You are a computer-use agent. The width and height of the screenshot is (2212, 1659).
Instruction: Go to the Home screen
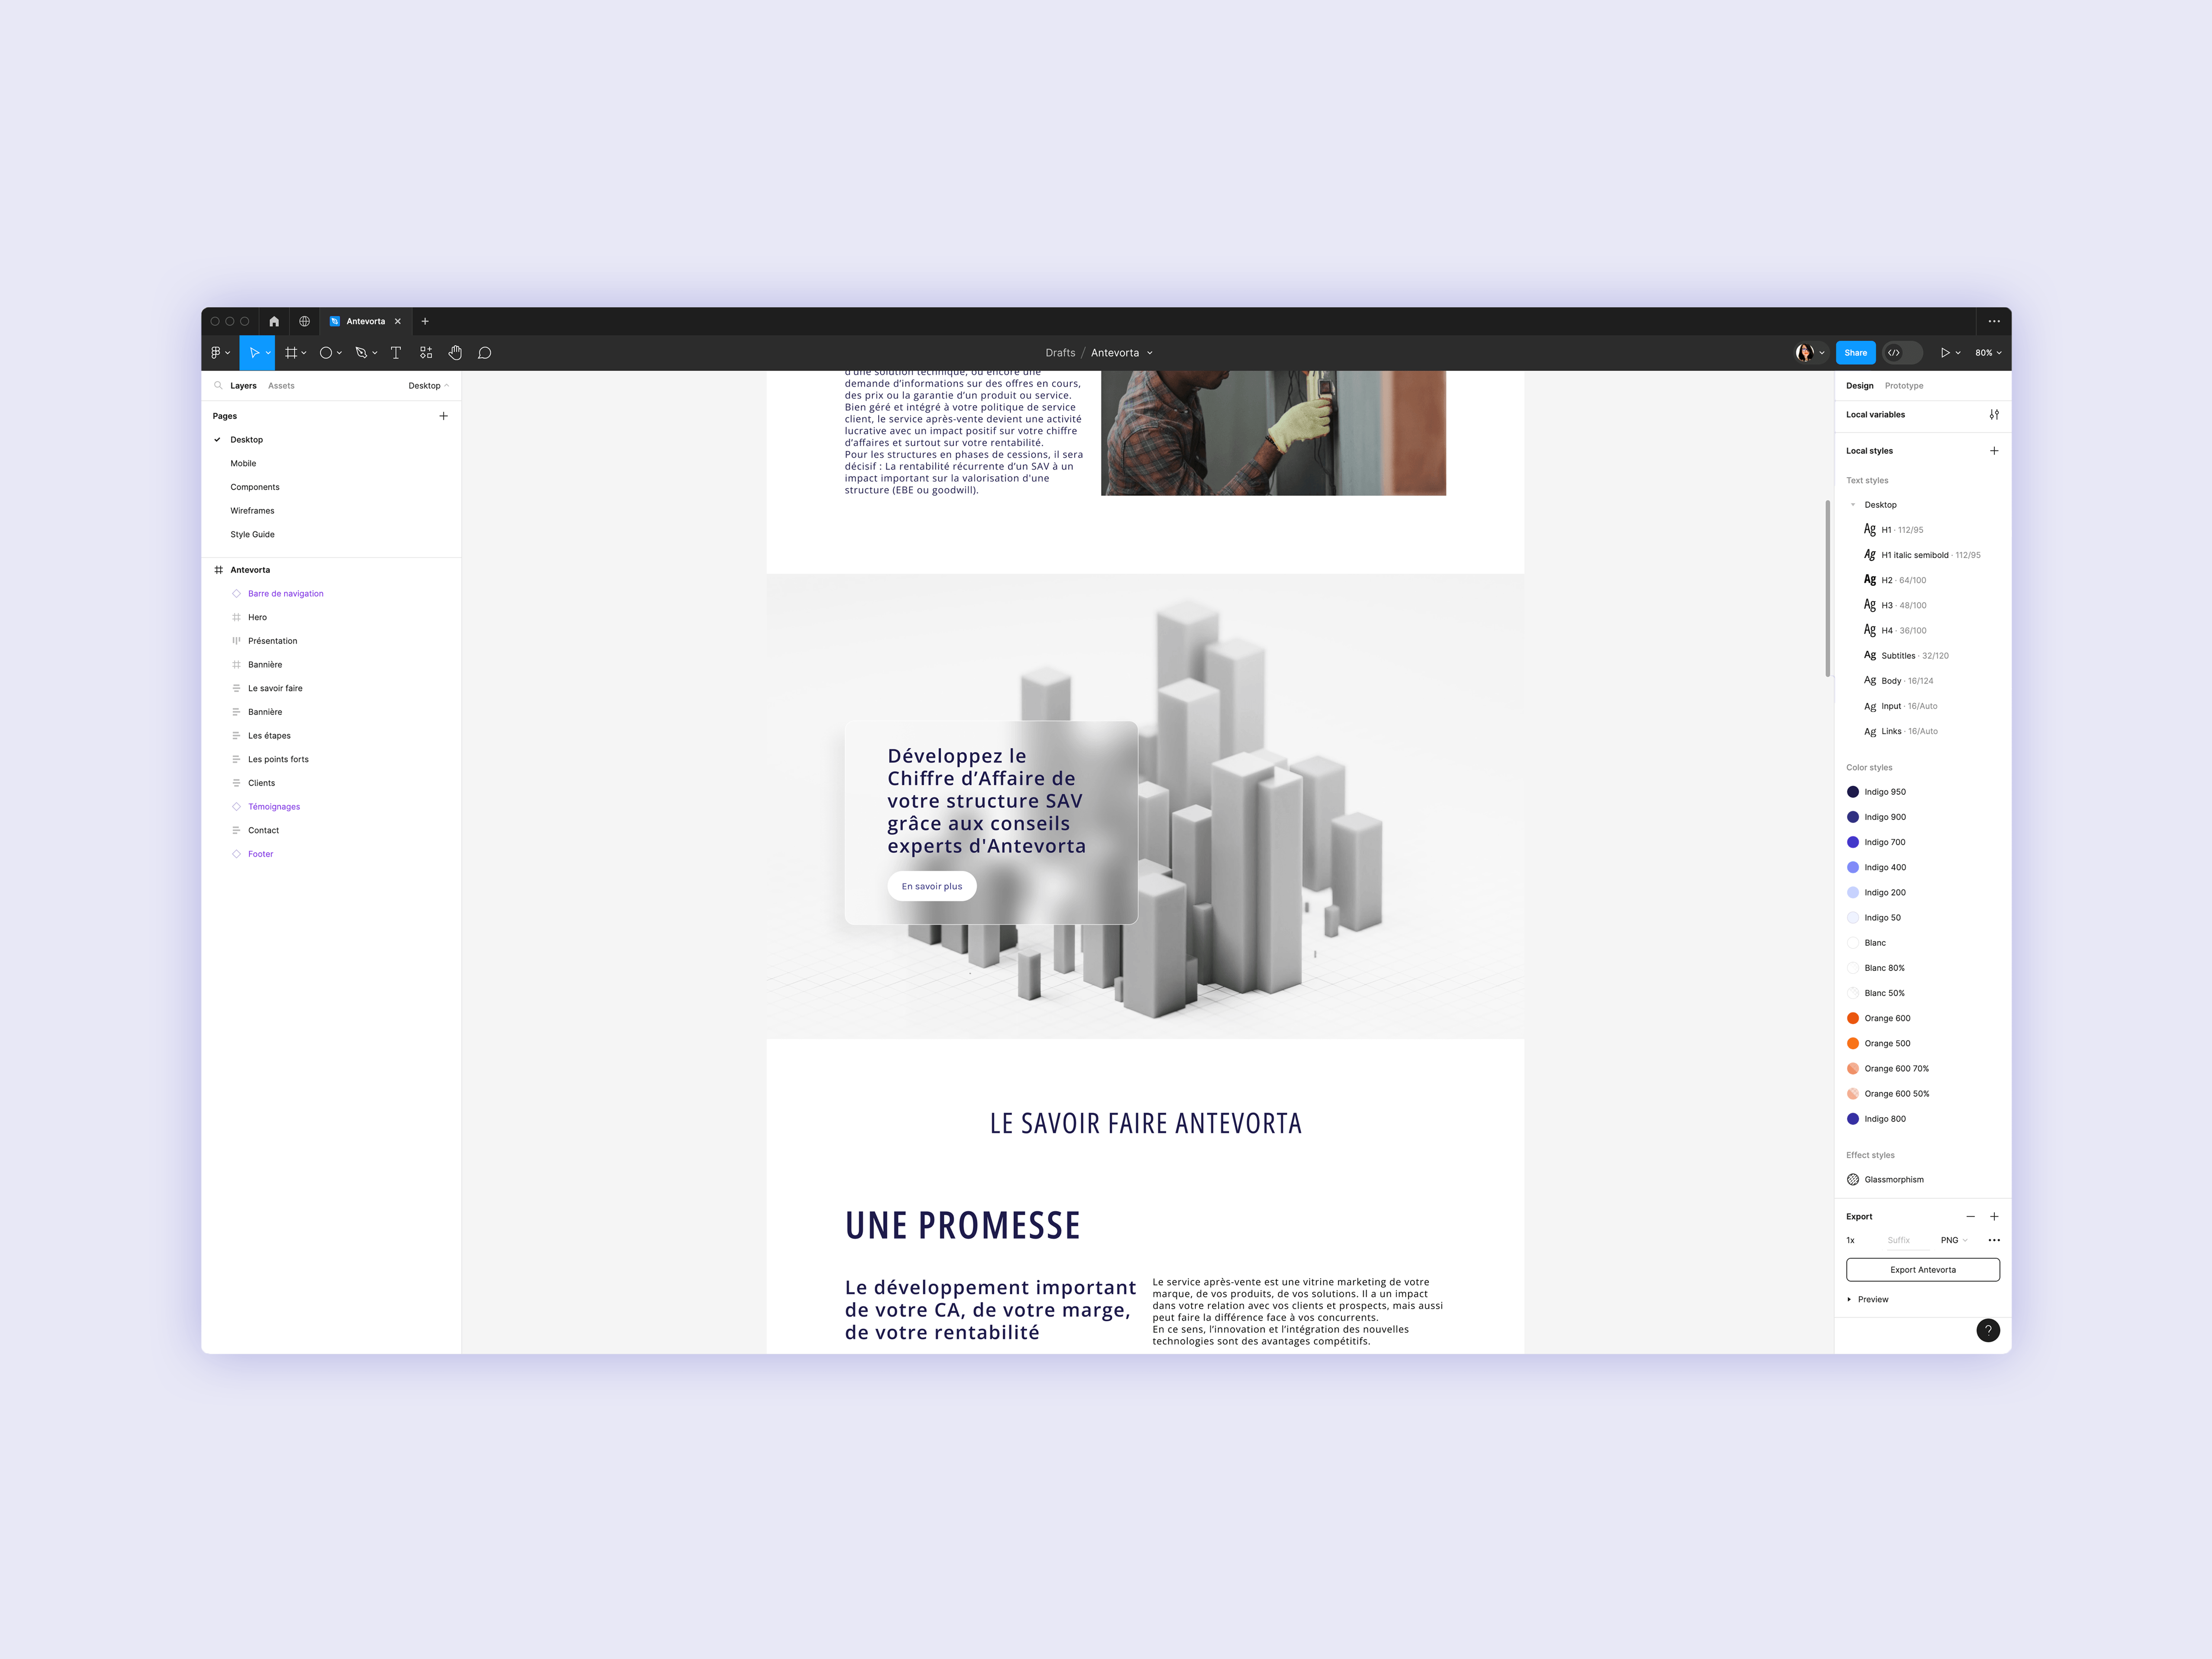[x=274, y=321]
